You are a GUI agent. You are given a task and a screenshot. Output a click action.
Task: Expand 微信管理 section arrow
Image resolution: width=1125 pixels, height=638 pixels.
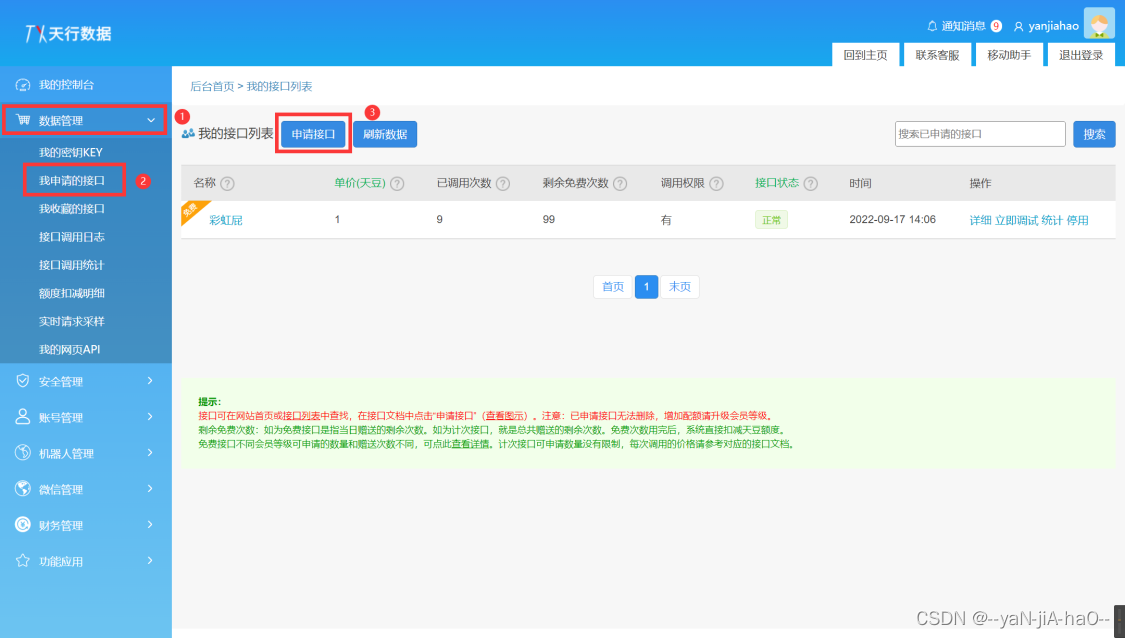coord(150,489)
